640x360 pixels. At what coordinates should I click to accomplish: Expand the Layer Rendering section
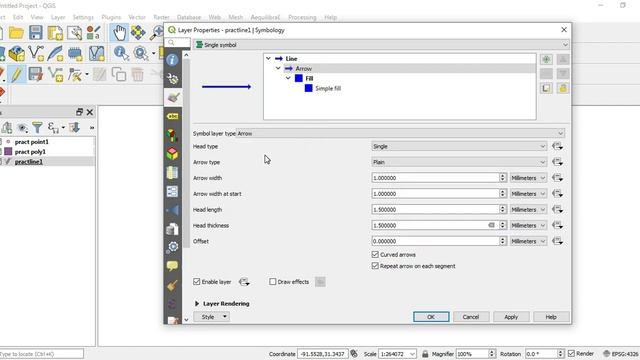(197, 304)
